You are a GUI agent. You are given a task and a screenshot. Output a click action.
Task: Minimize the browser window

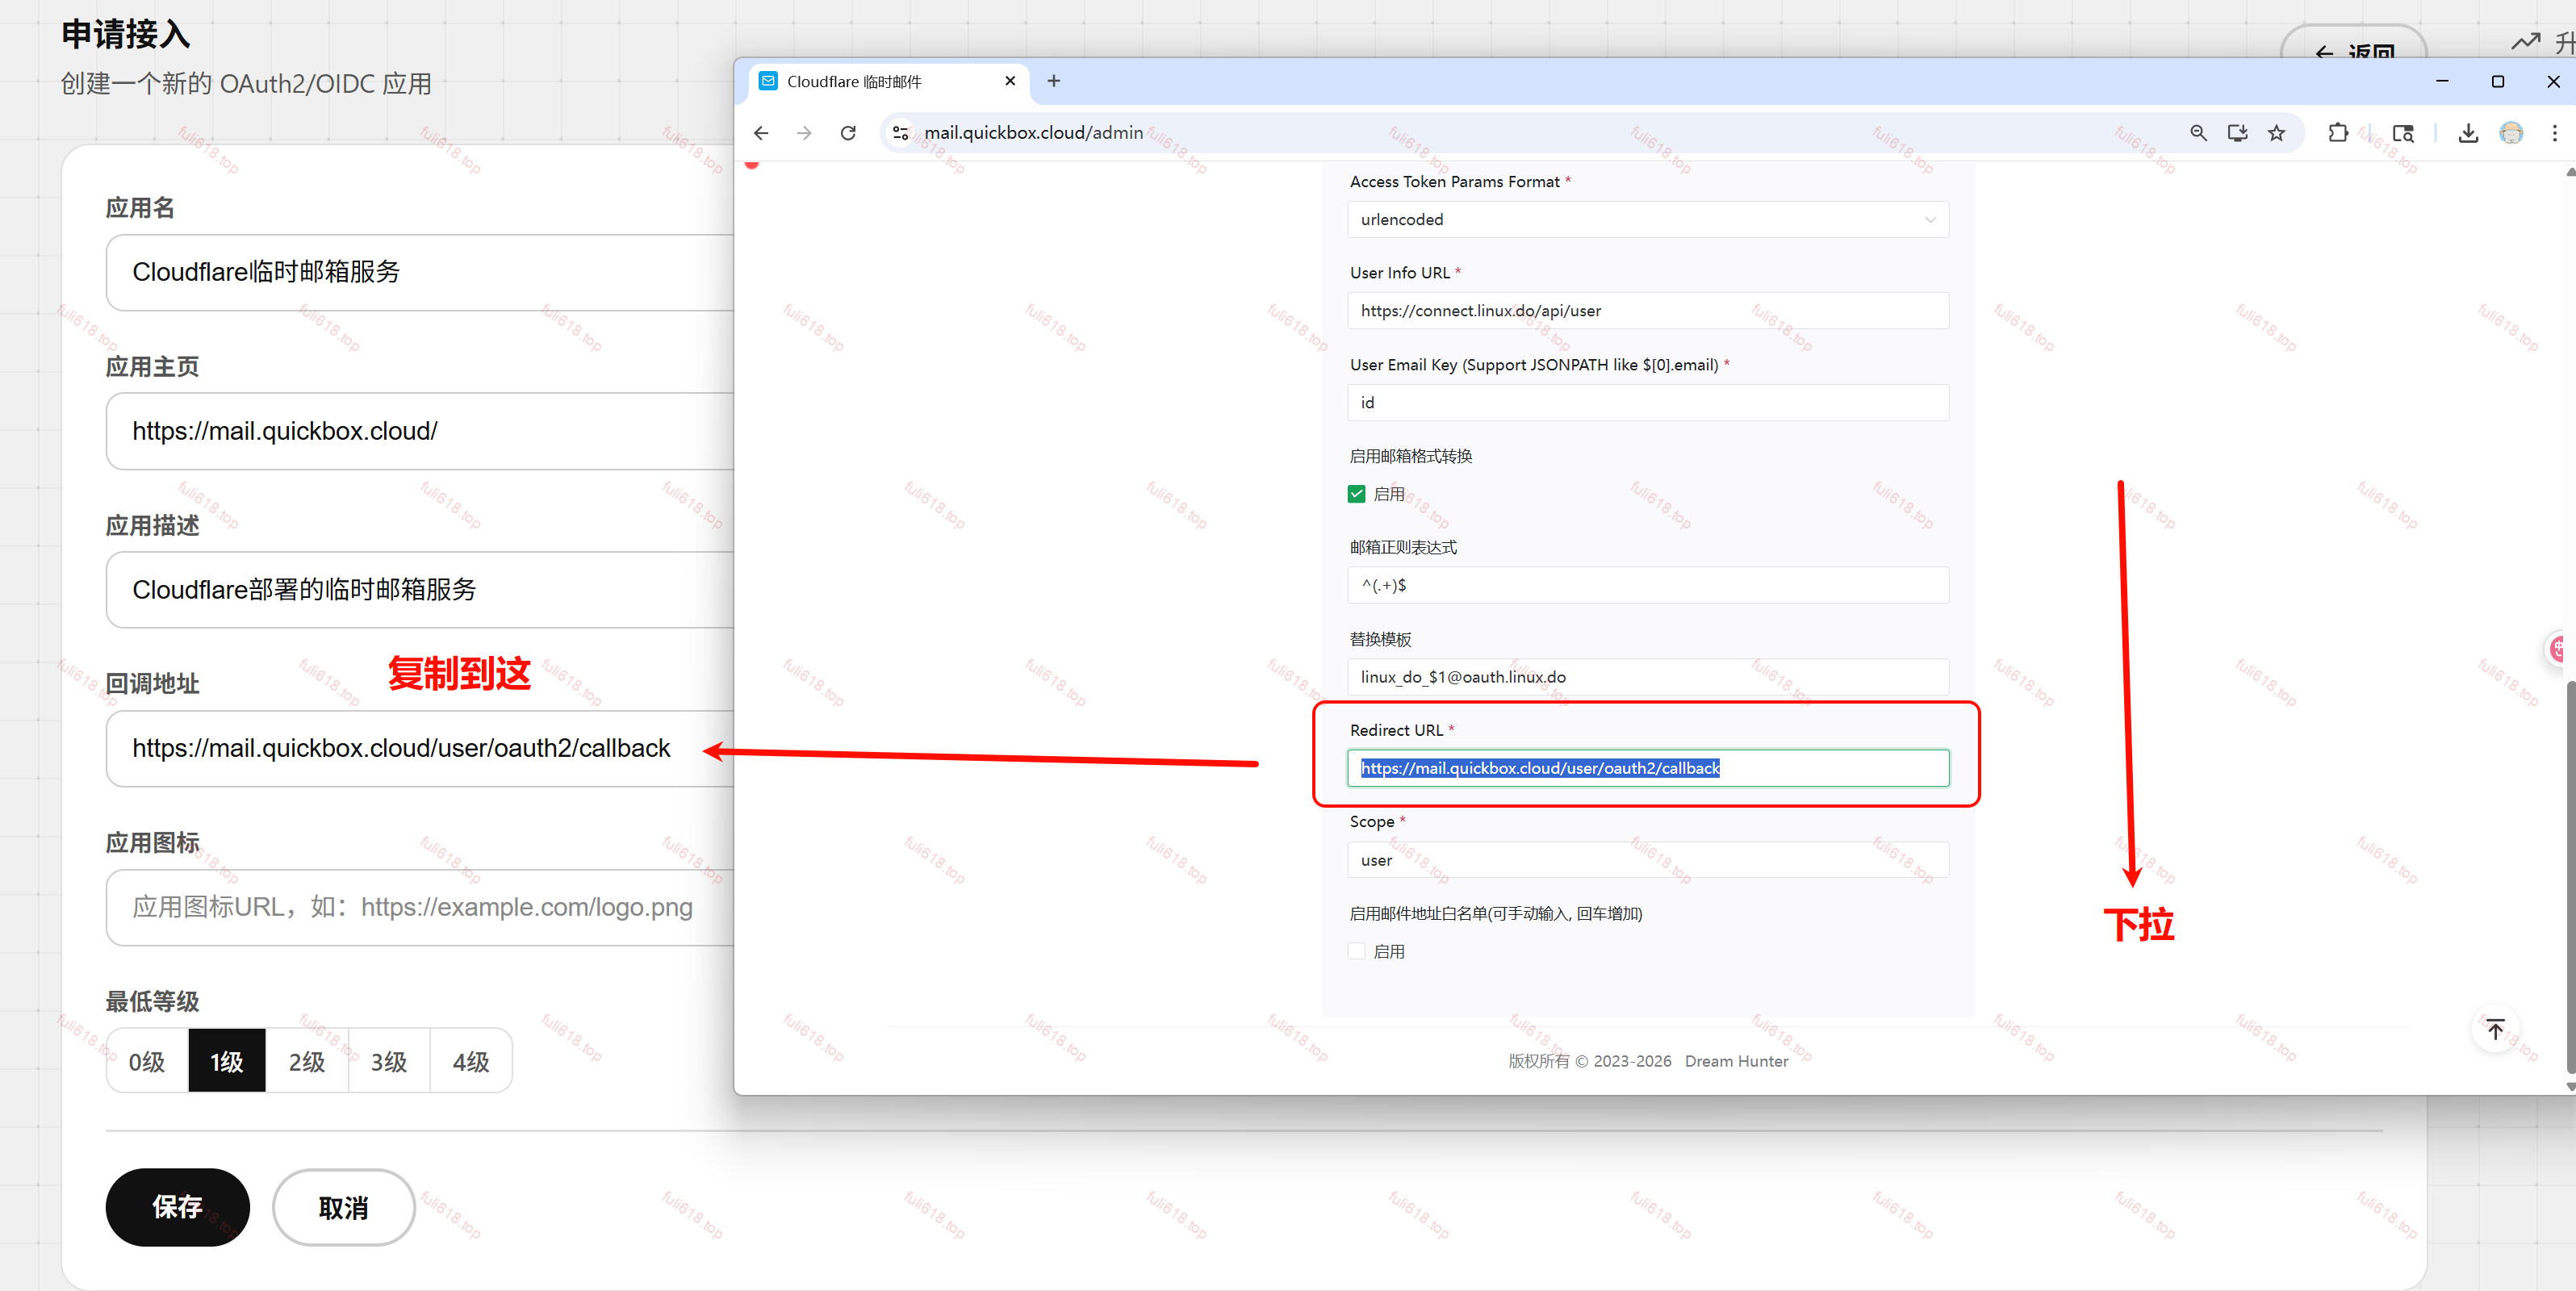(2442, 81)
